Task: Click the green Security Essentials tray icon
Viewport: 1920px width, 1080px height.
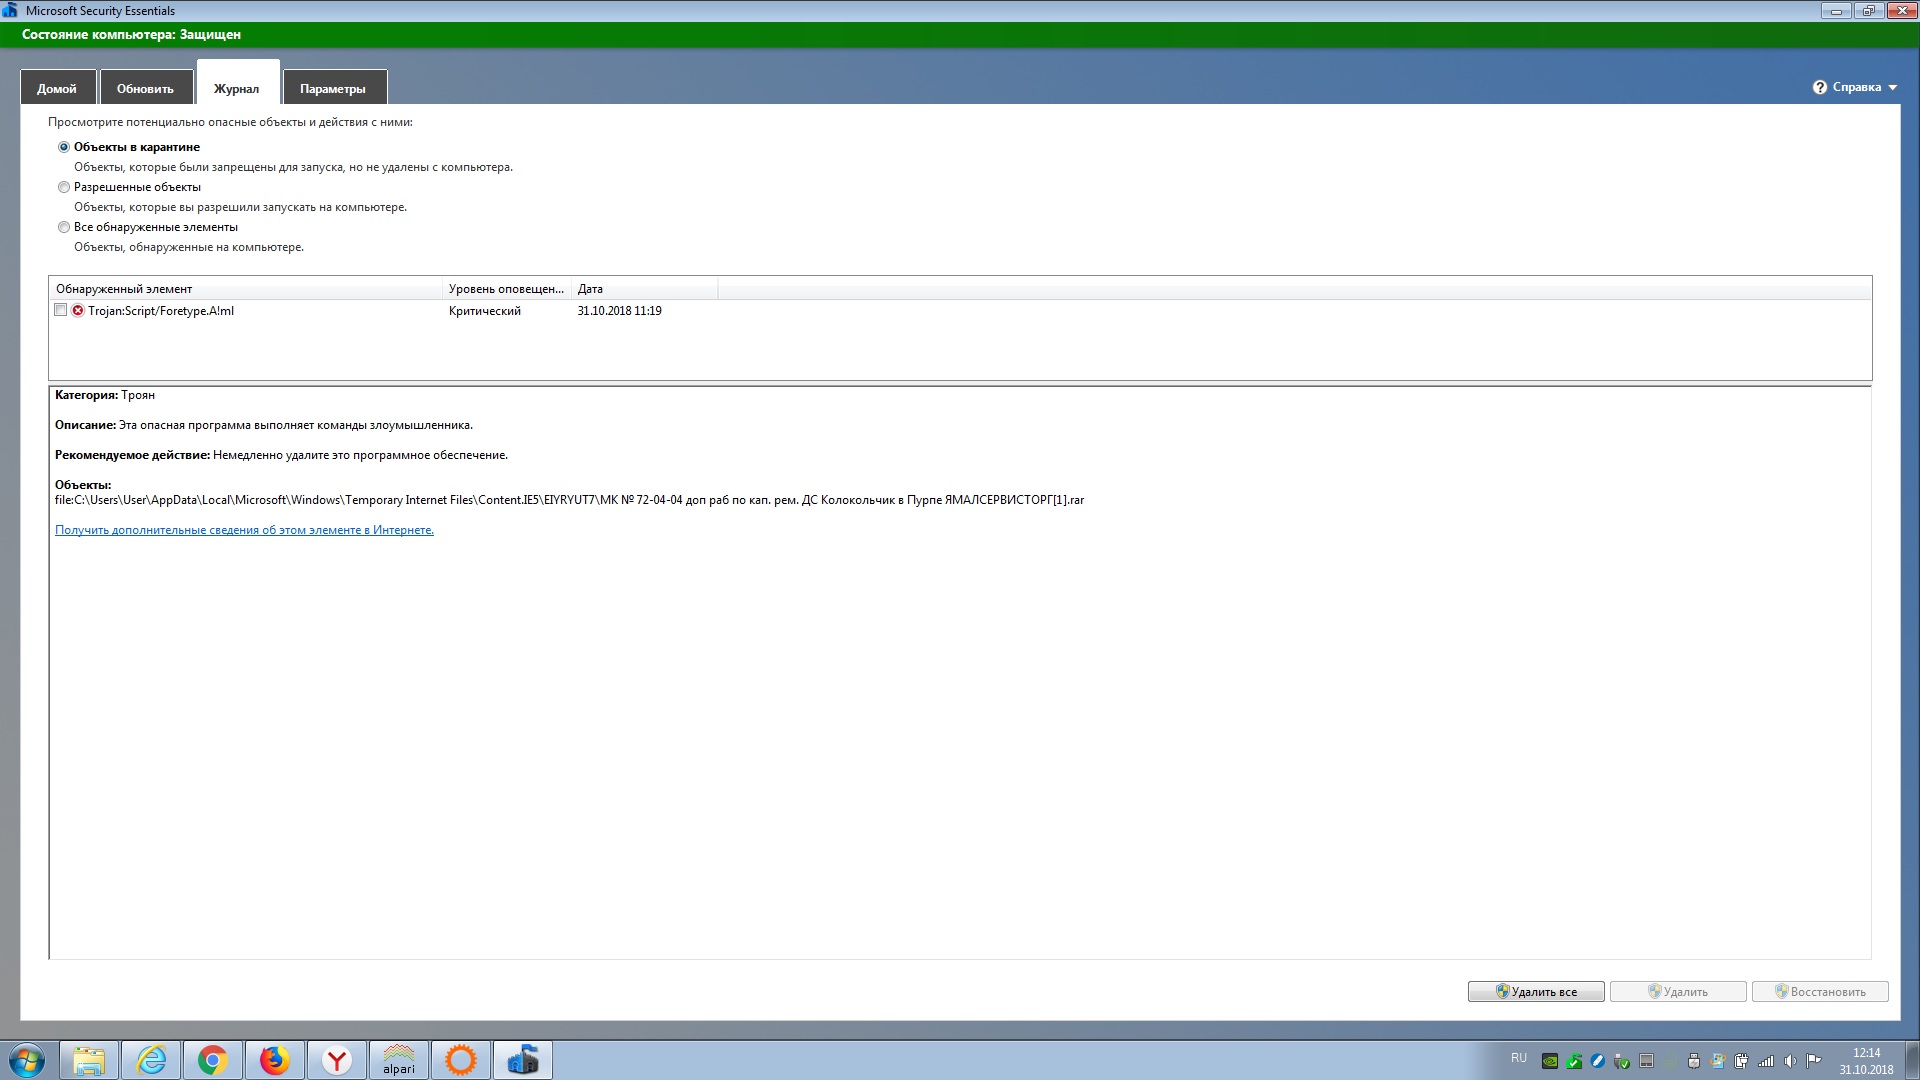Action: 1574,1061
